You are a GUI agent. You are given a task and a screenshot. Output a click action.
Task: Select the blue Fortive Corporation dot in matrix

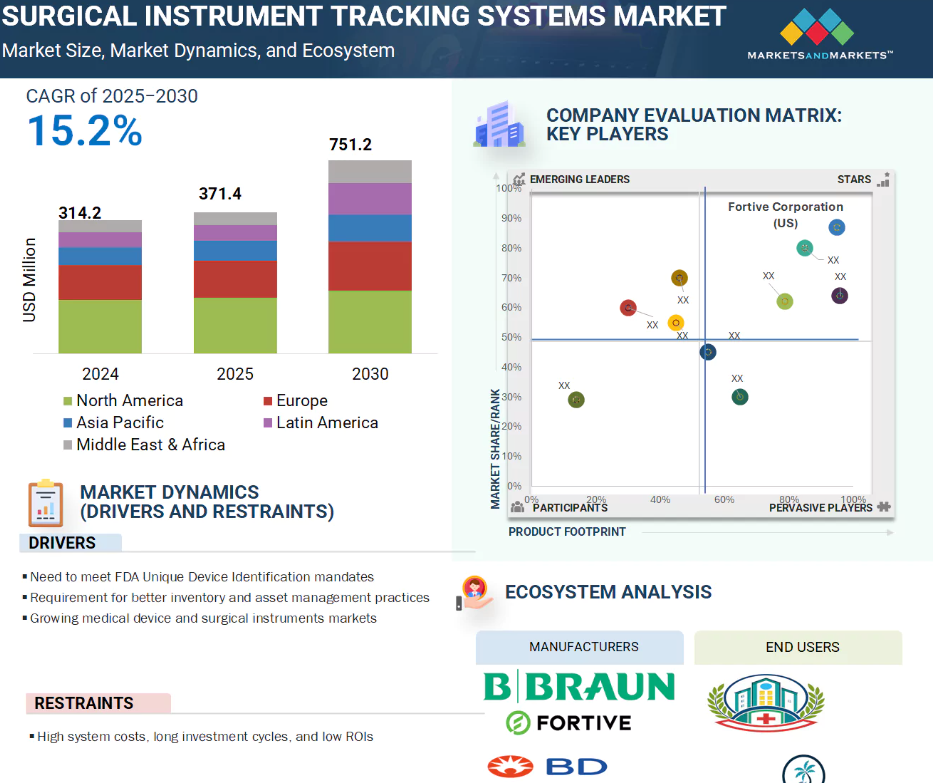coord(837,227)
